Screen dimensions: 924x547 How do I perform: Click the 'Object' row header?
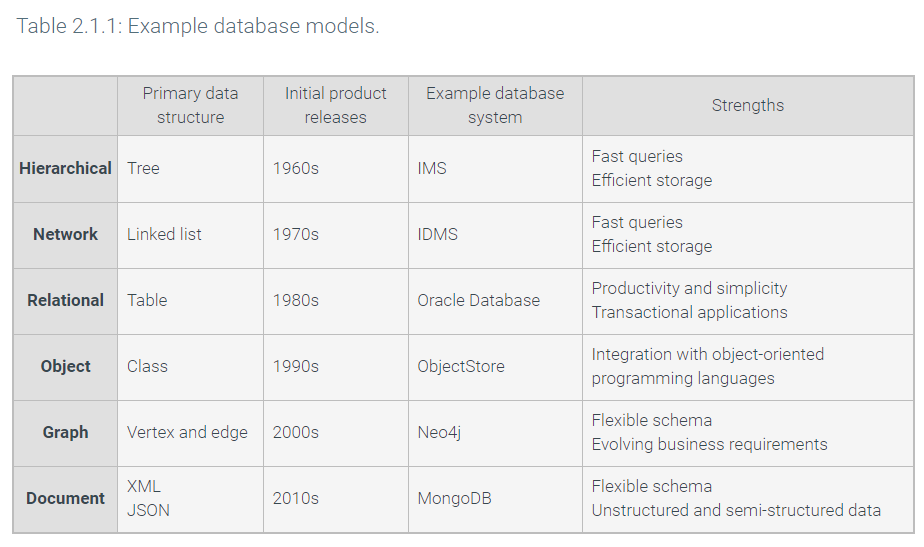click(65, 366)
